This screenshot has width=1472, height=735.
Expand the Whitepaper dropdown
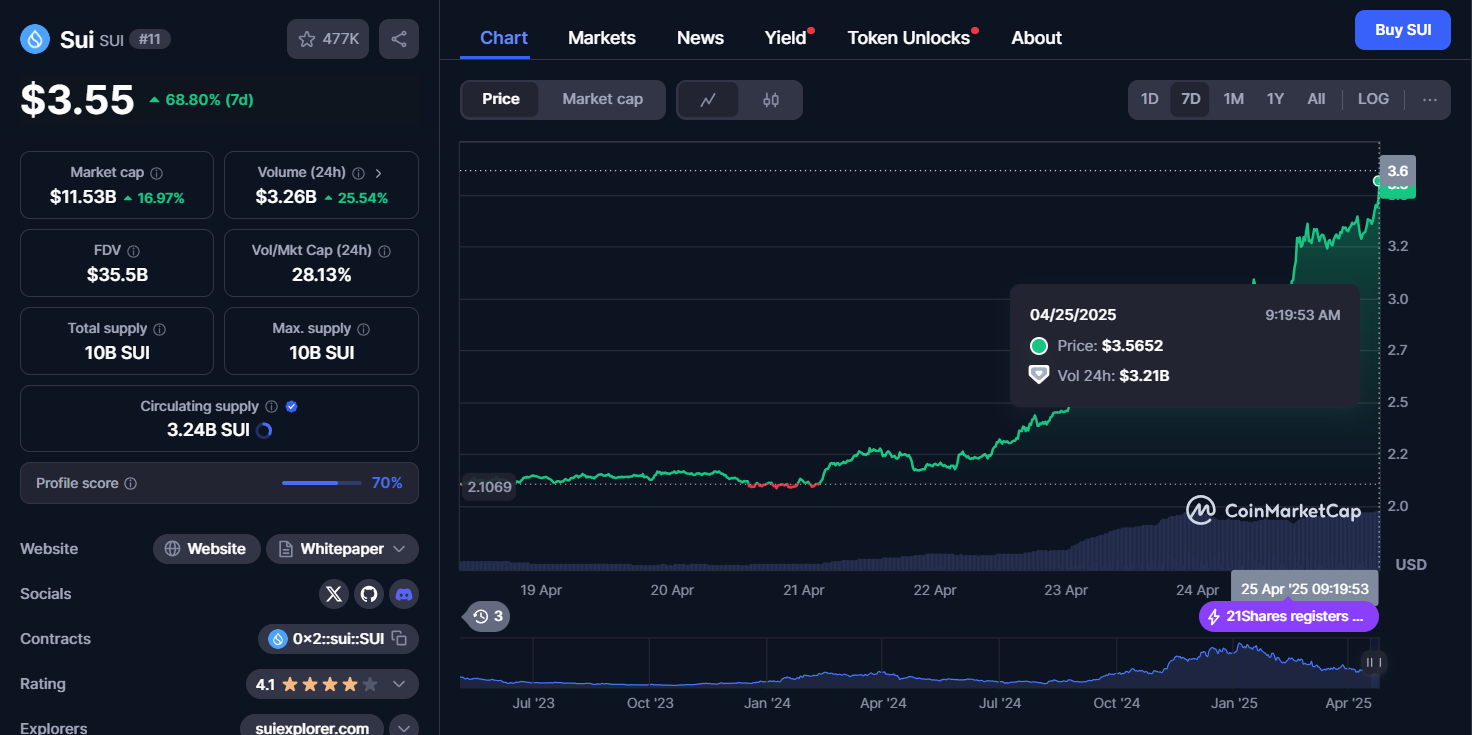(399, 549)
